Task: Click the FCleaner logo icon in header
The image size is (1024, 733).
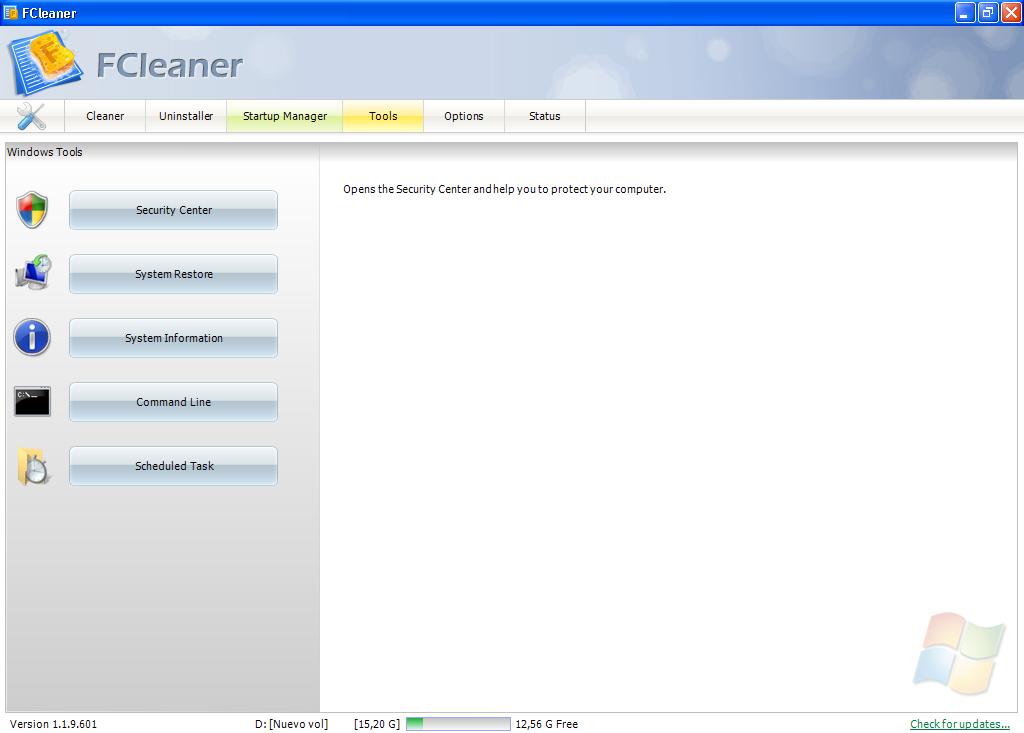Action: click(46, 63)
